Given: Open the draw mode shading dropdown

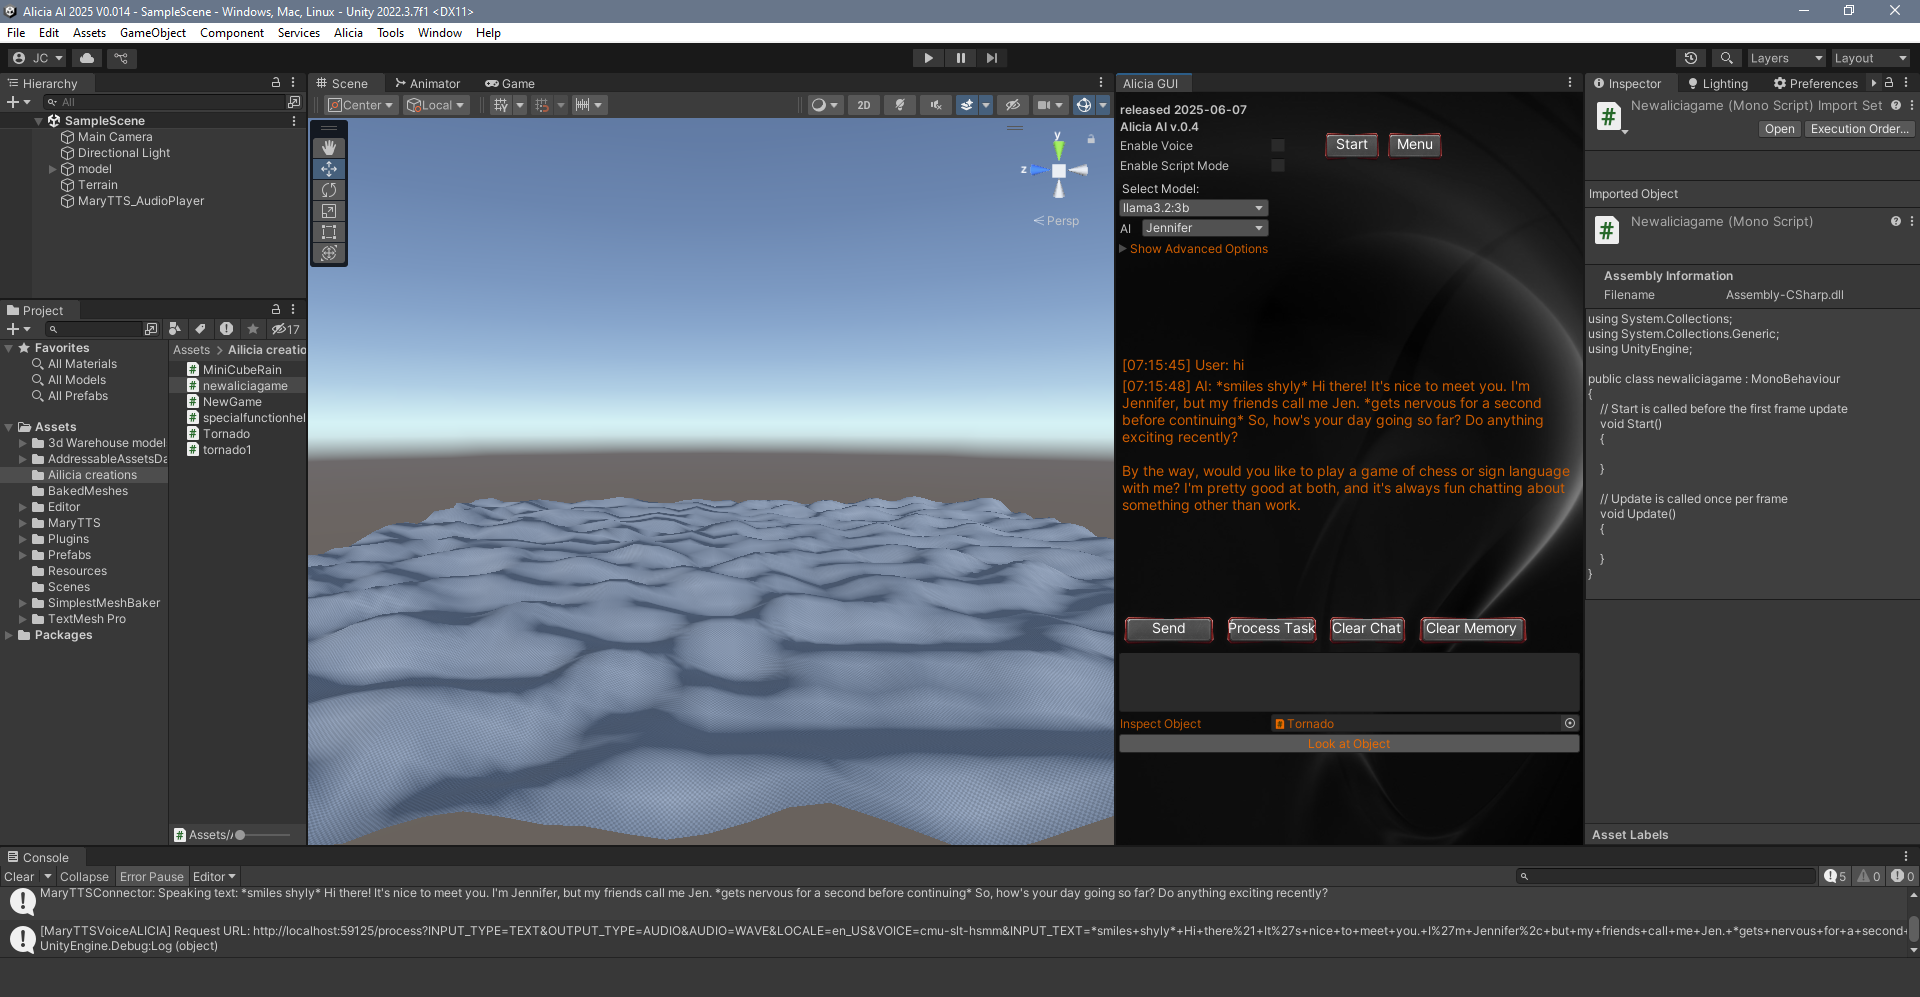Looking at the screenshot, I should pyautogui.click(x=824, y=105).
